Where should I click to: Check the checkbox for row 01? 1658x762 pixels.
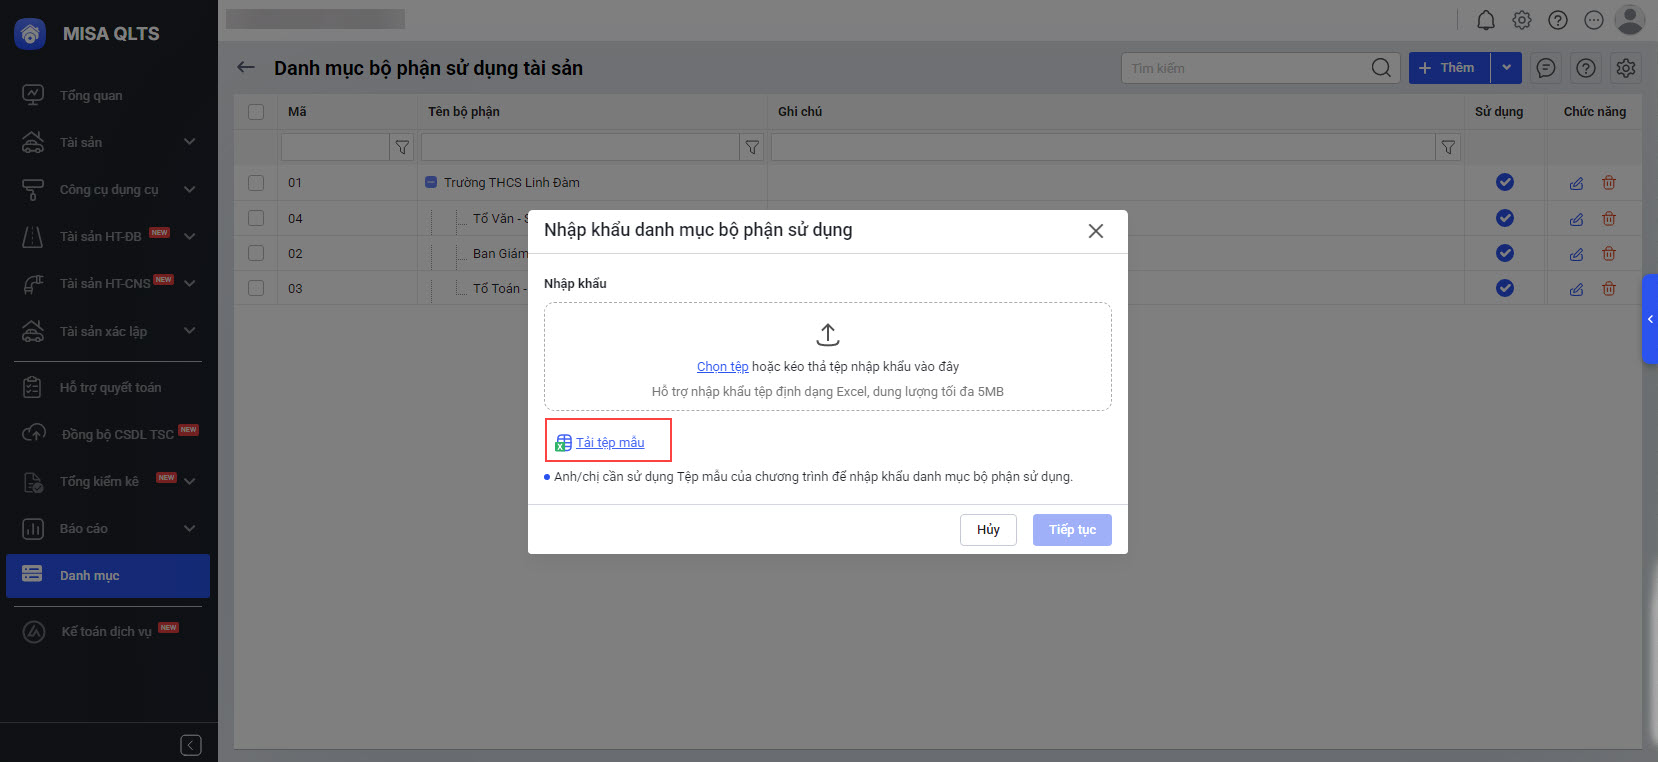(256, 183)
